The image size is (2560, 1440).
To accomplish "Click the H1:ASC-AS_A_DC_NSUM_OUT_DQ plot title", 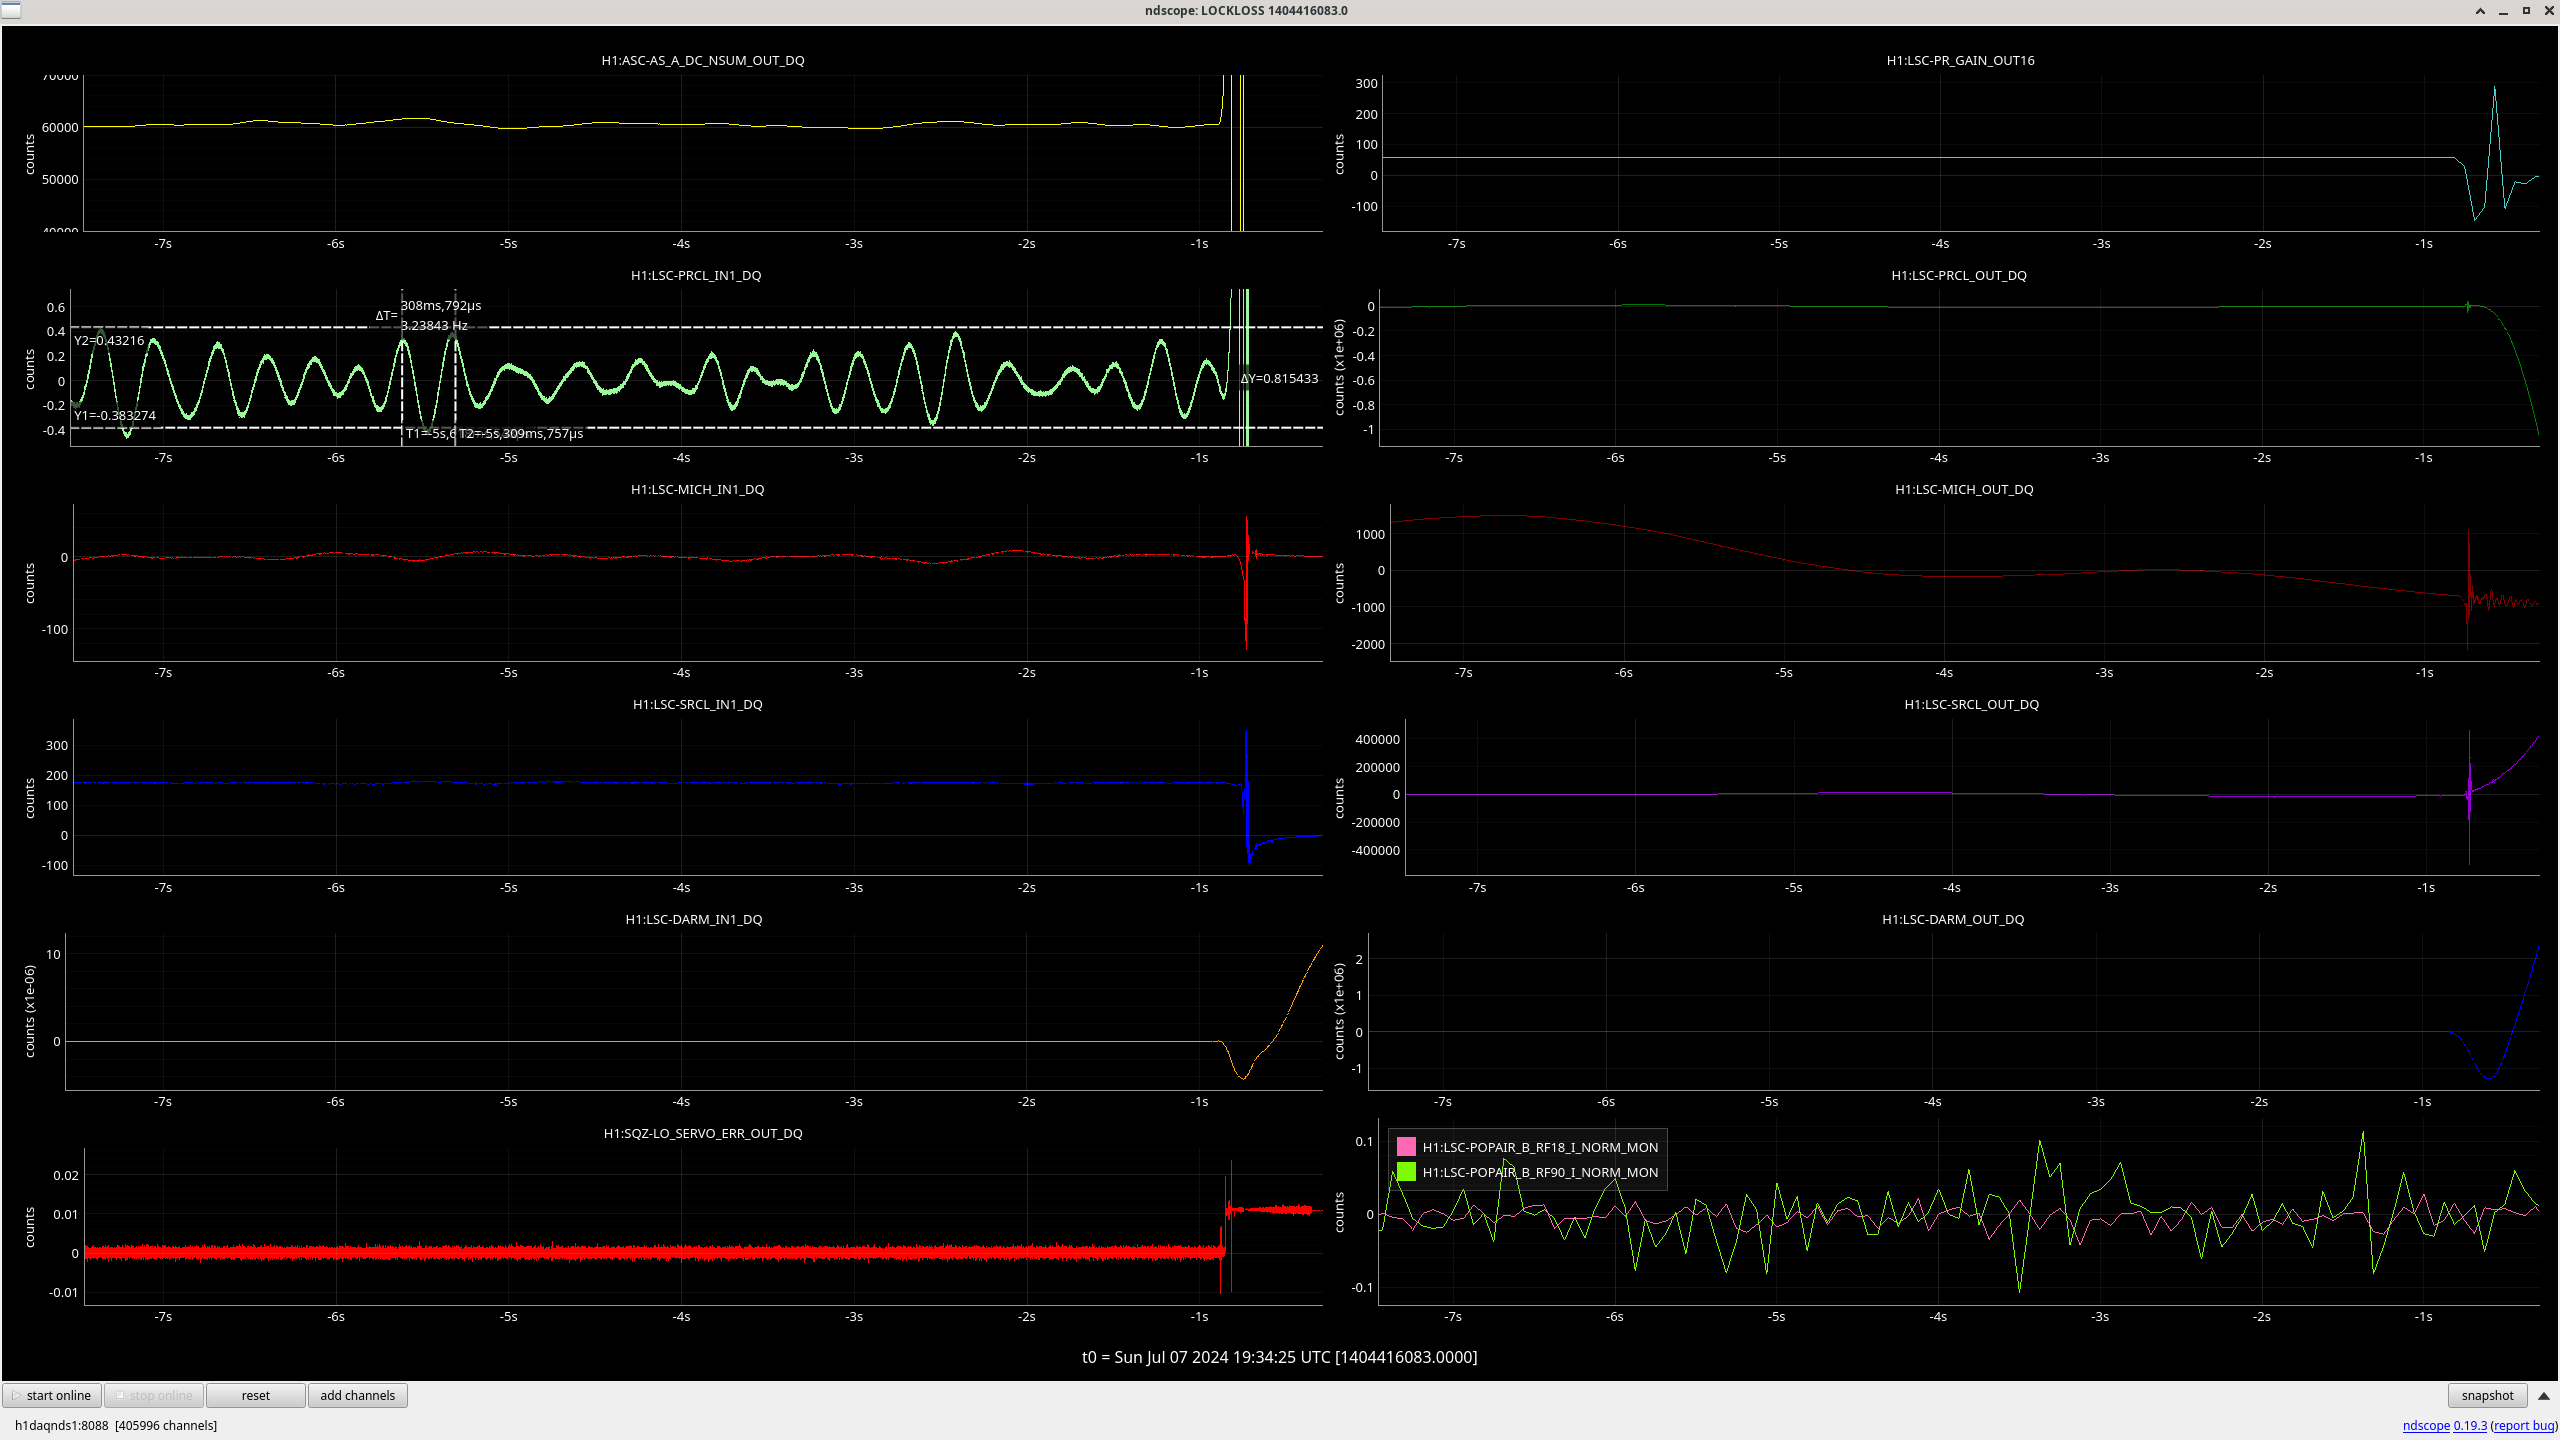I will 703,60.
